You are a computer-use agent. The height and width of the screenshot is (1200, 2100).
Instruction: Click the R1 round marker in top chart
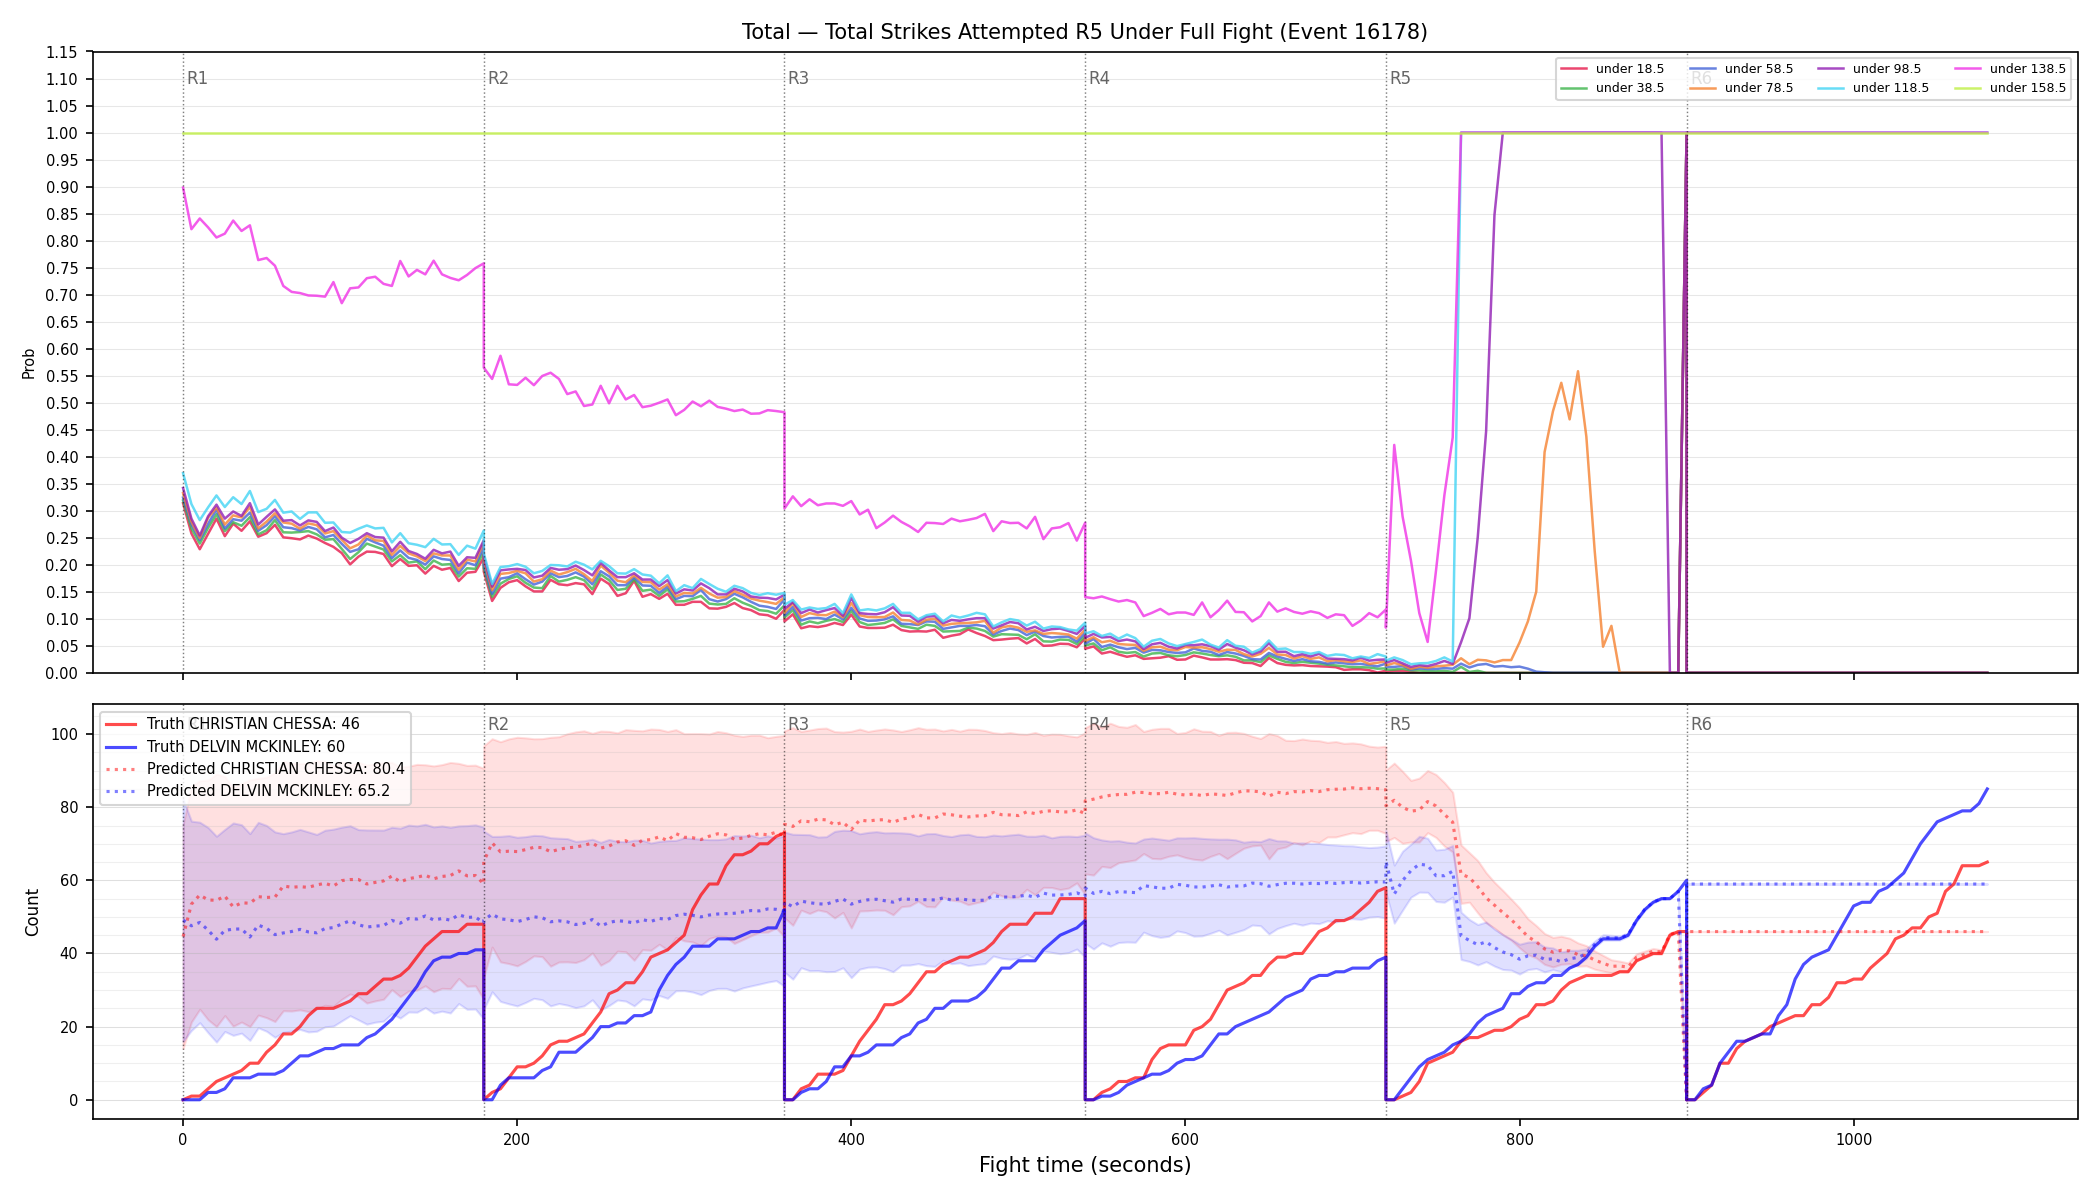[197, 78]
